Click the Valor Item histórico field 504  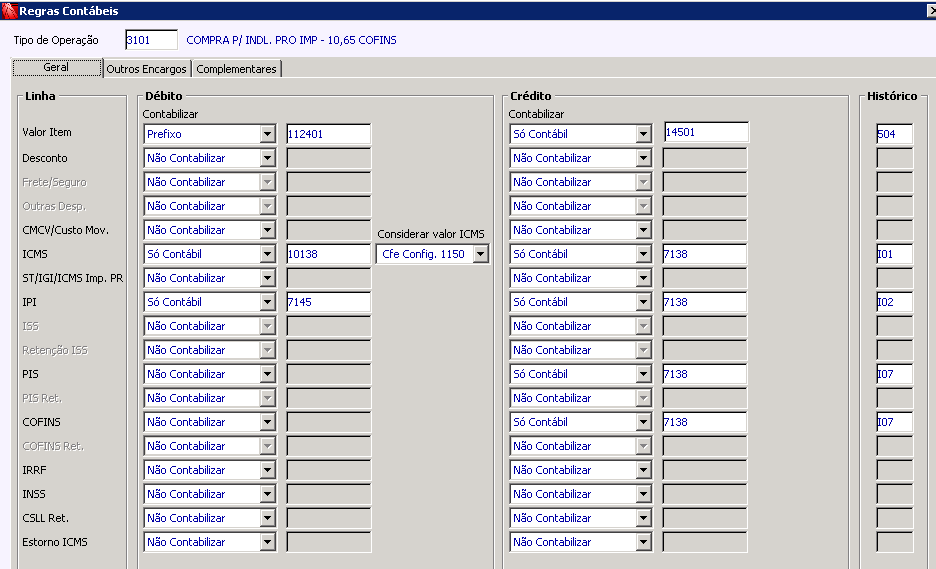(894, 134)
